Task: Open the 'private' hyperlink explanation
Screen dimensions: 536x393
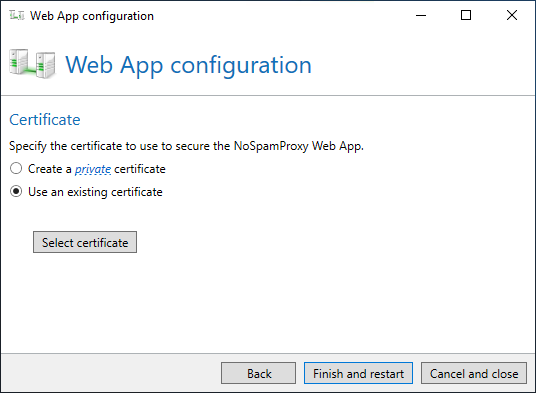Action: pyautogui.click(x=93, y=169)
